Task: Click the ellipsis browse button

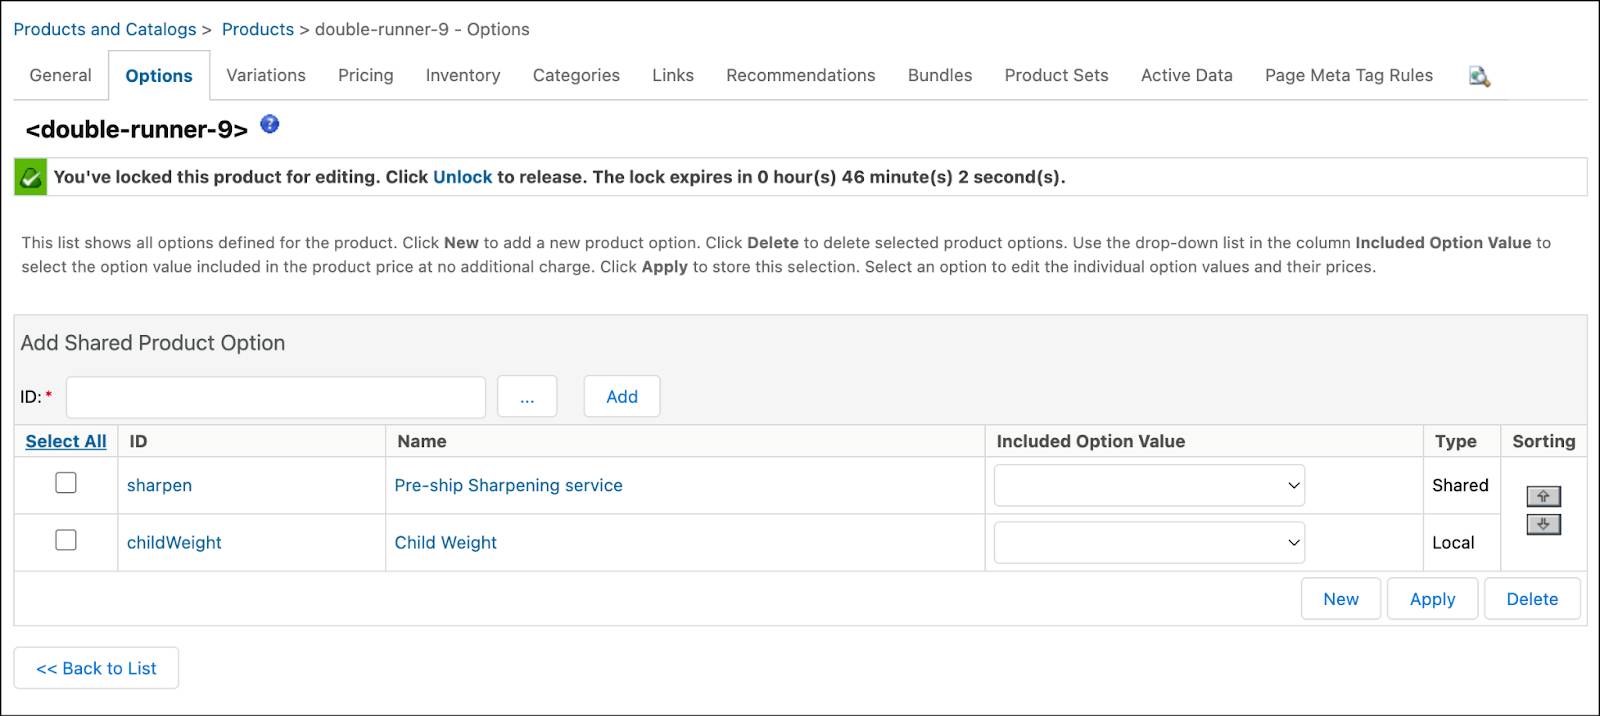Action: tap(527, 397)
